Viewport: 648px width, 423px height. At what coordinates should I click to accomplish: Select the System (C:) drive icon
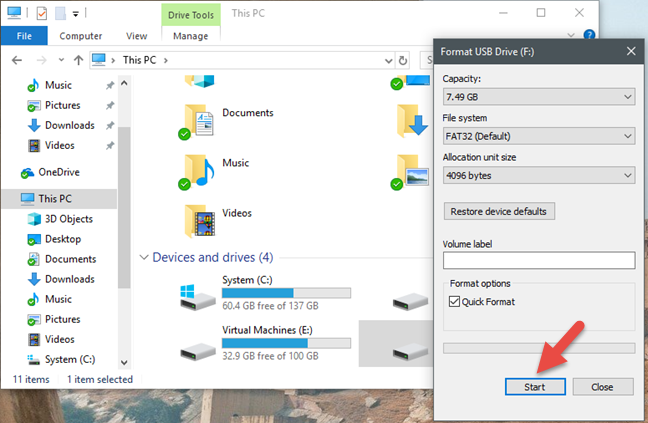coord(197,297)
